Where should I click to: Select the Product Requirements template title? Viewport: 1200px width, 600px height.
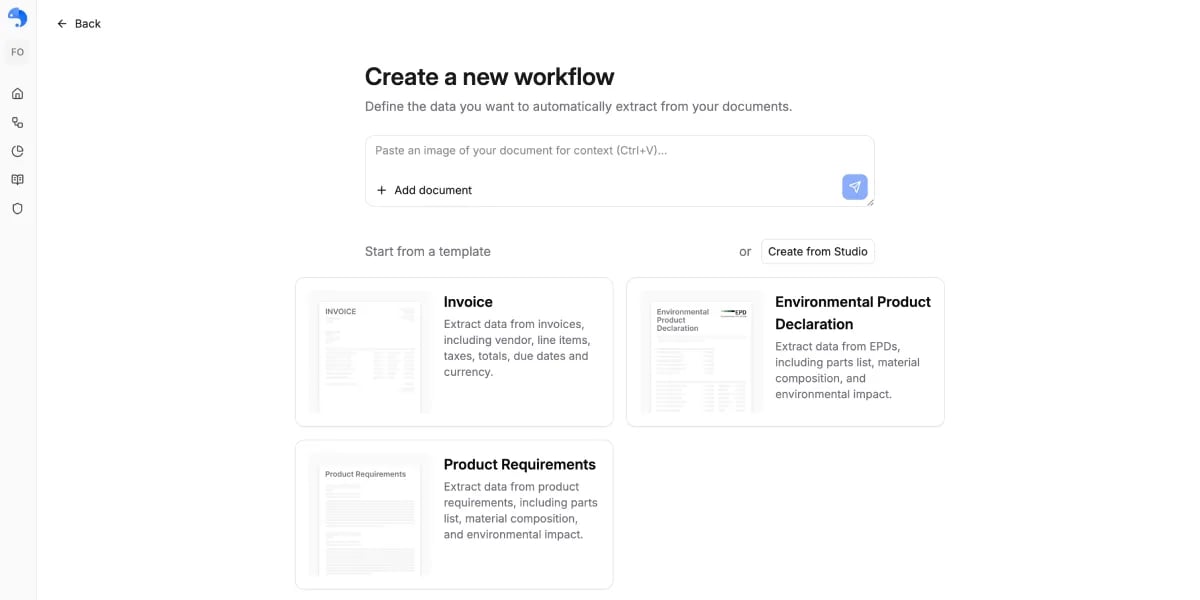point(520,465)
